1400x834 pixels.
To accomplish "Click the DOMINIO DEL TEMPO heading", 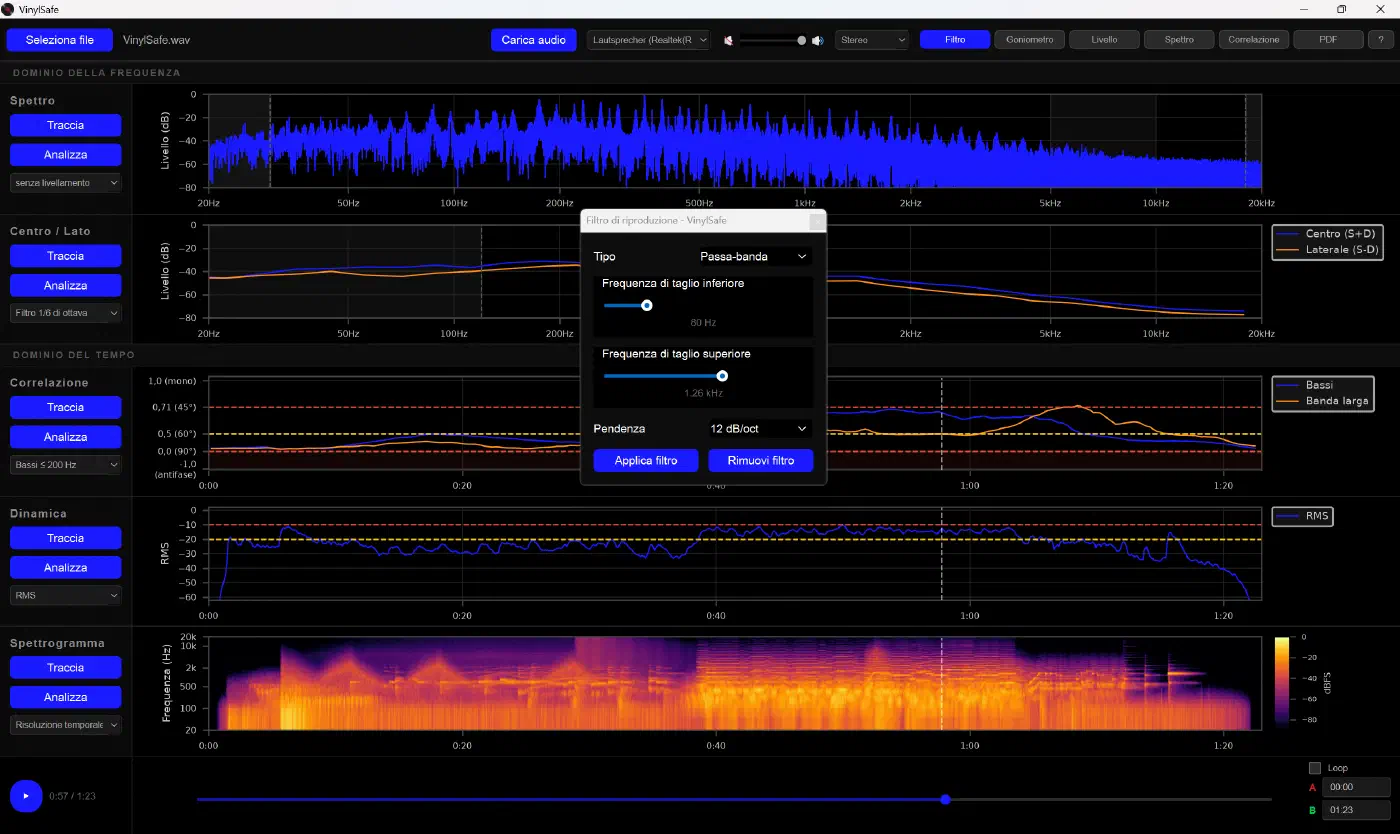I will point(74,354).
